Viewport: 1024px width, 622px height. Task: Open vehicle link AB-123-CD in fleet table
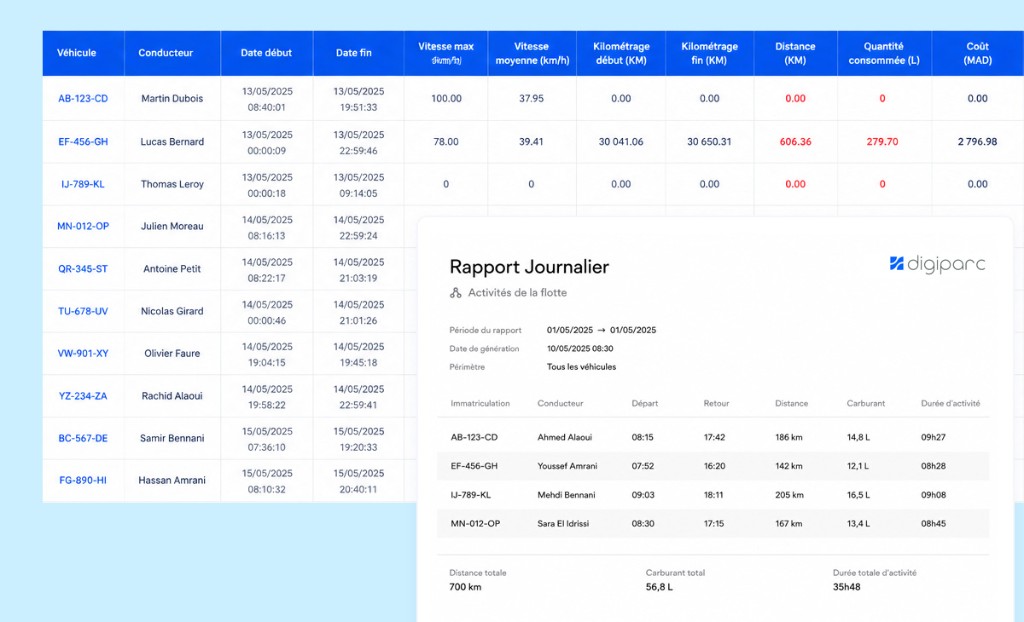click(83, 99)
